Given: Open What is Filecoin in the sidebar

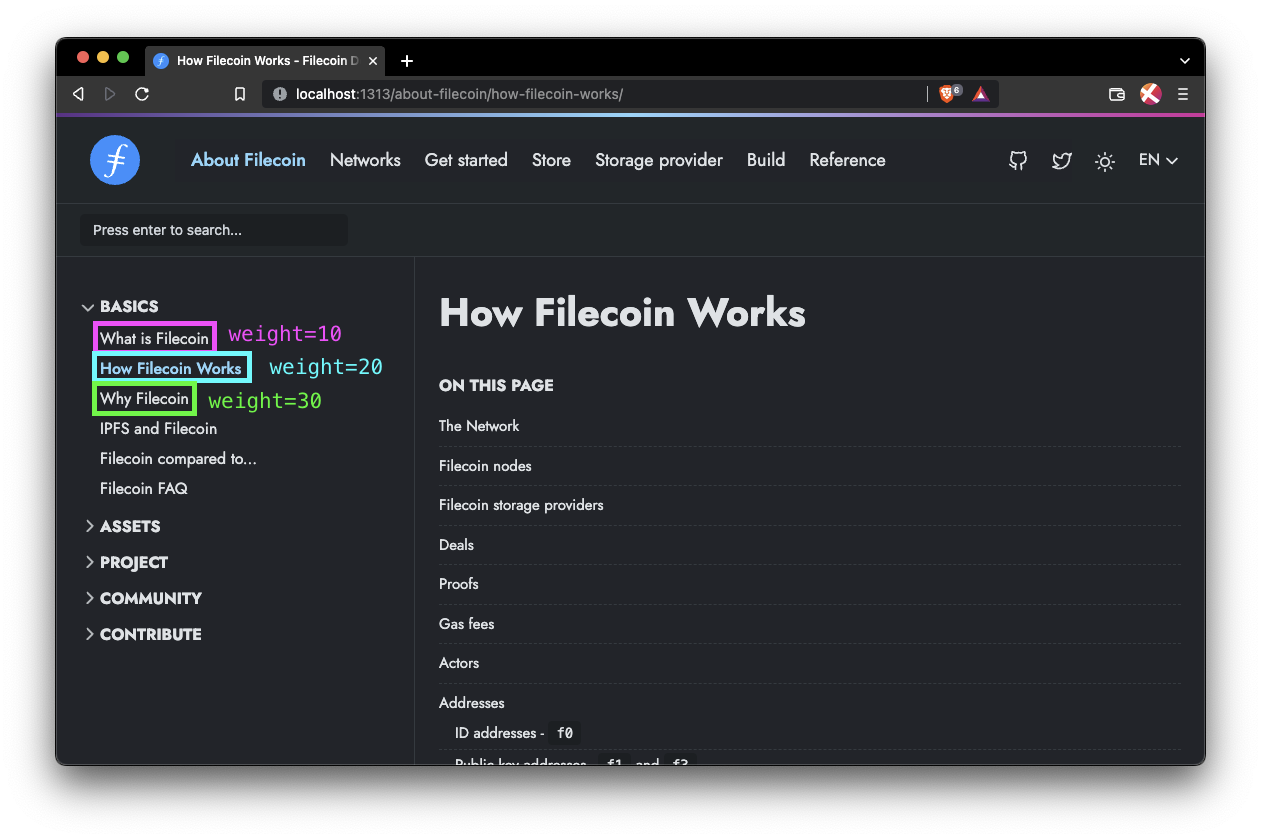Looking at the screenshot, I should point(155,338).
